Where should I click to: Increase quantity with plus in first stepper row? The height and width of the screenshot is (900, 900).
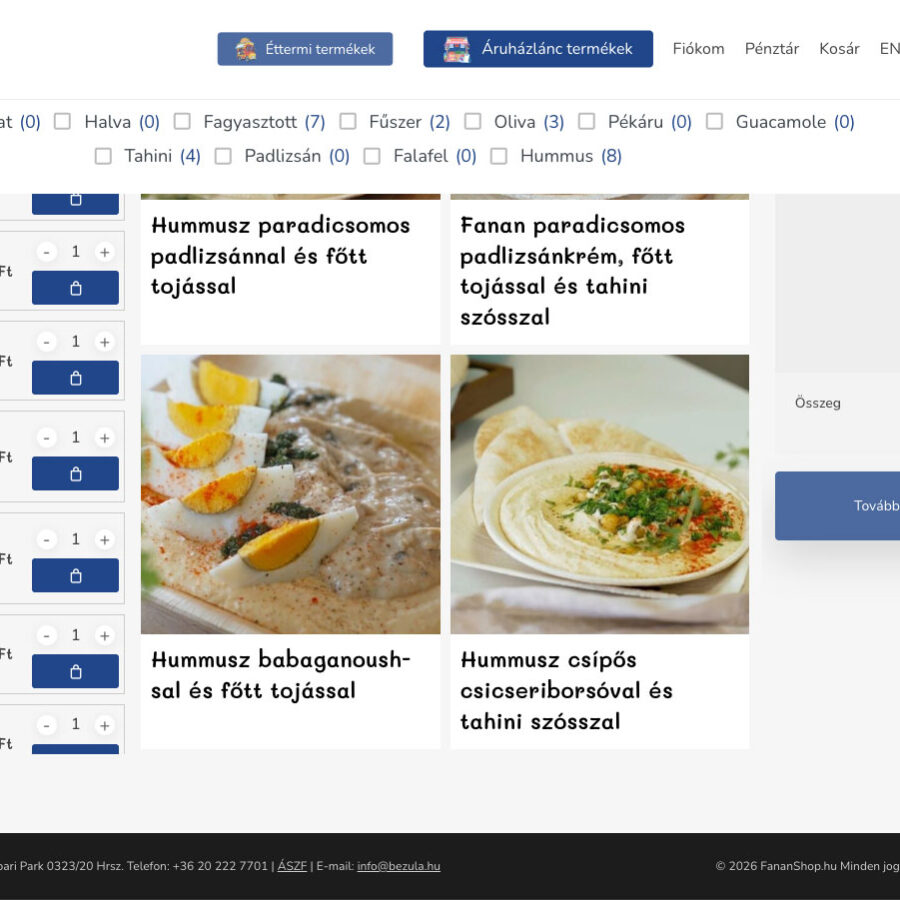104,252
